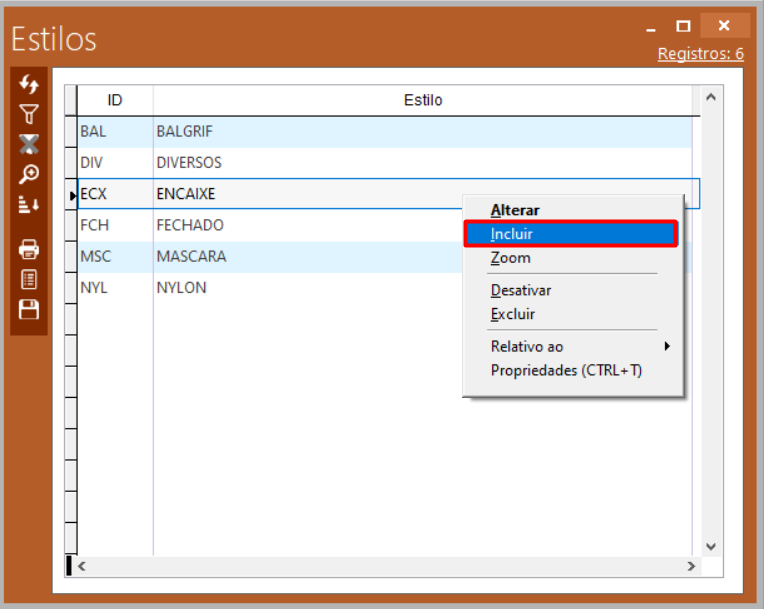Click the vertical scrollbar down arrow
764x609 pixels.
coord(711,546)
